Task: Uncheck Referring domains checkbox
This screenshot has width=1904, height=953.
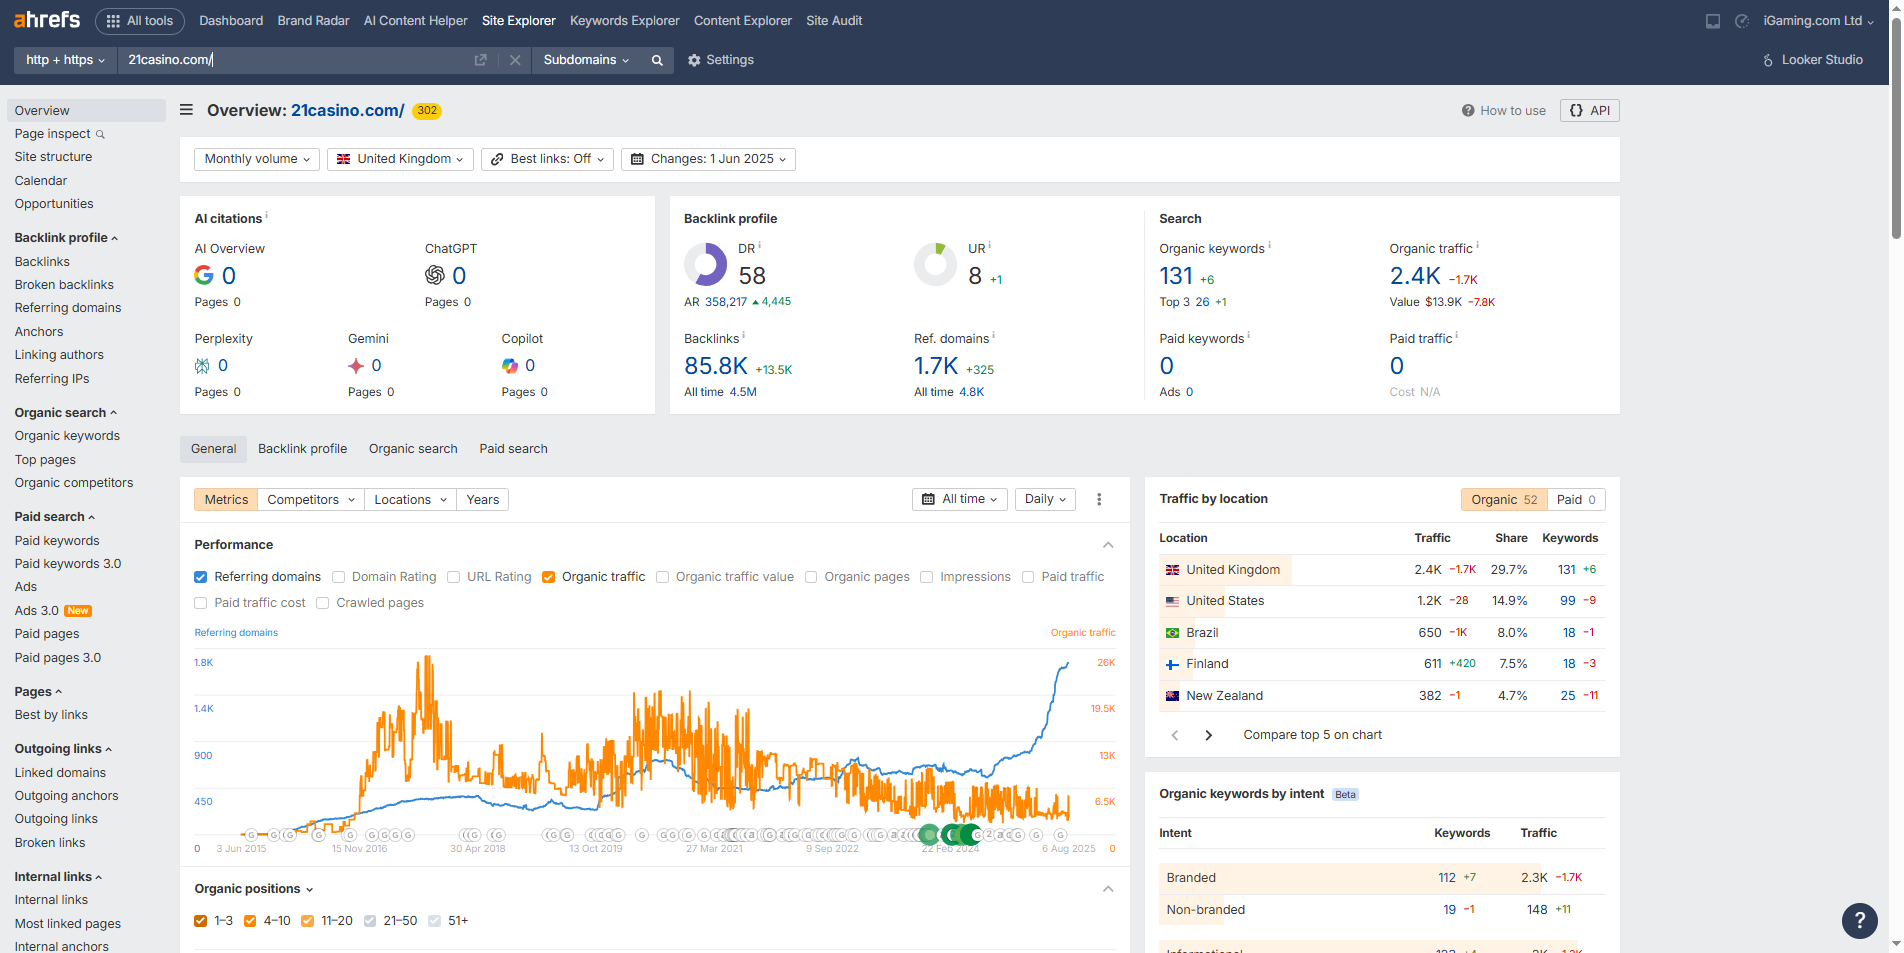Action: (x=201, y=577)
